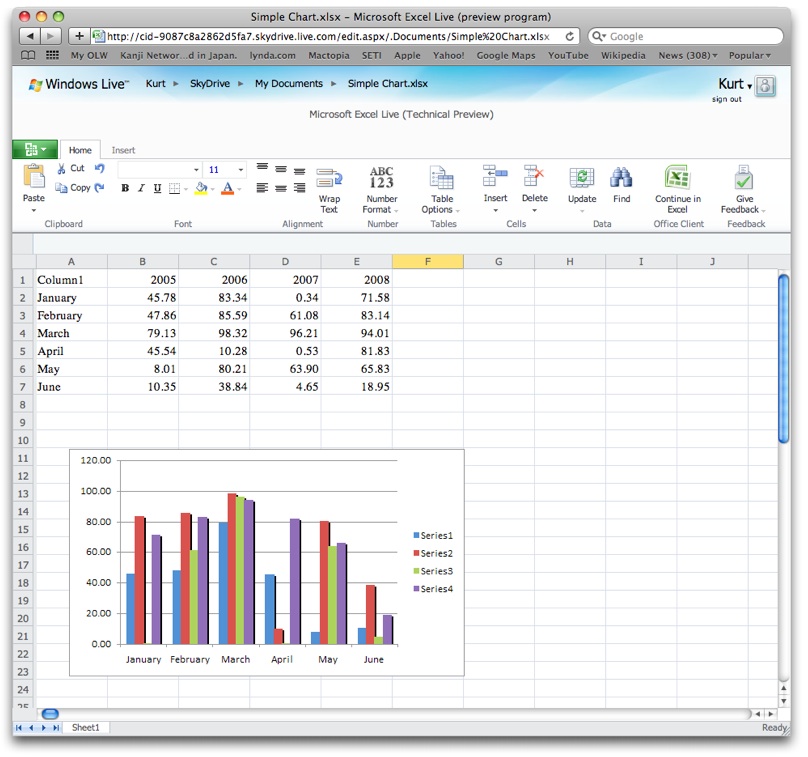The image size is (808, 757).
Task: Toggle align text left
Action: (x=262, y=188)
